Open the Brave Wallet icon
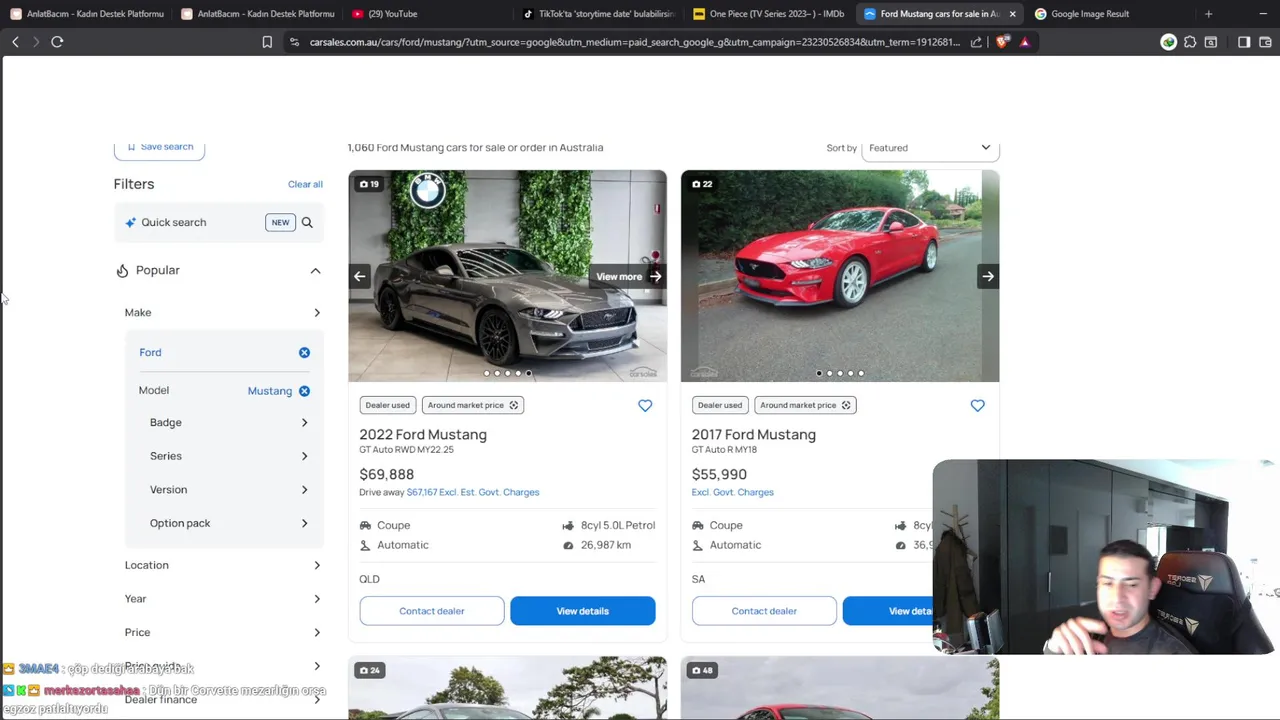The image size is (1280, 720). [x=1265, y=42]
